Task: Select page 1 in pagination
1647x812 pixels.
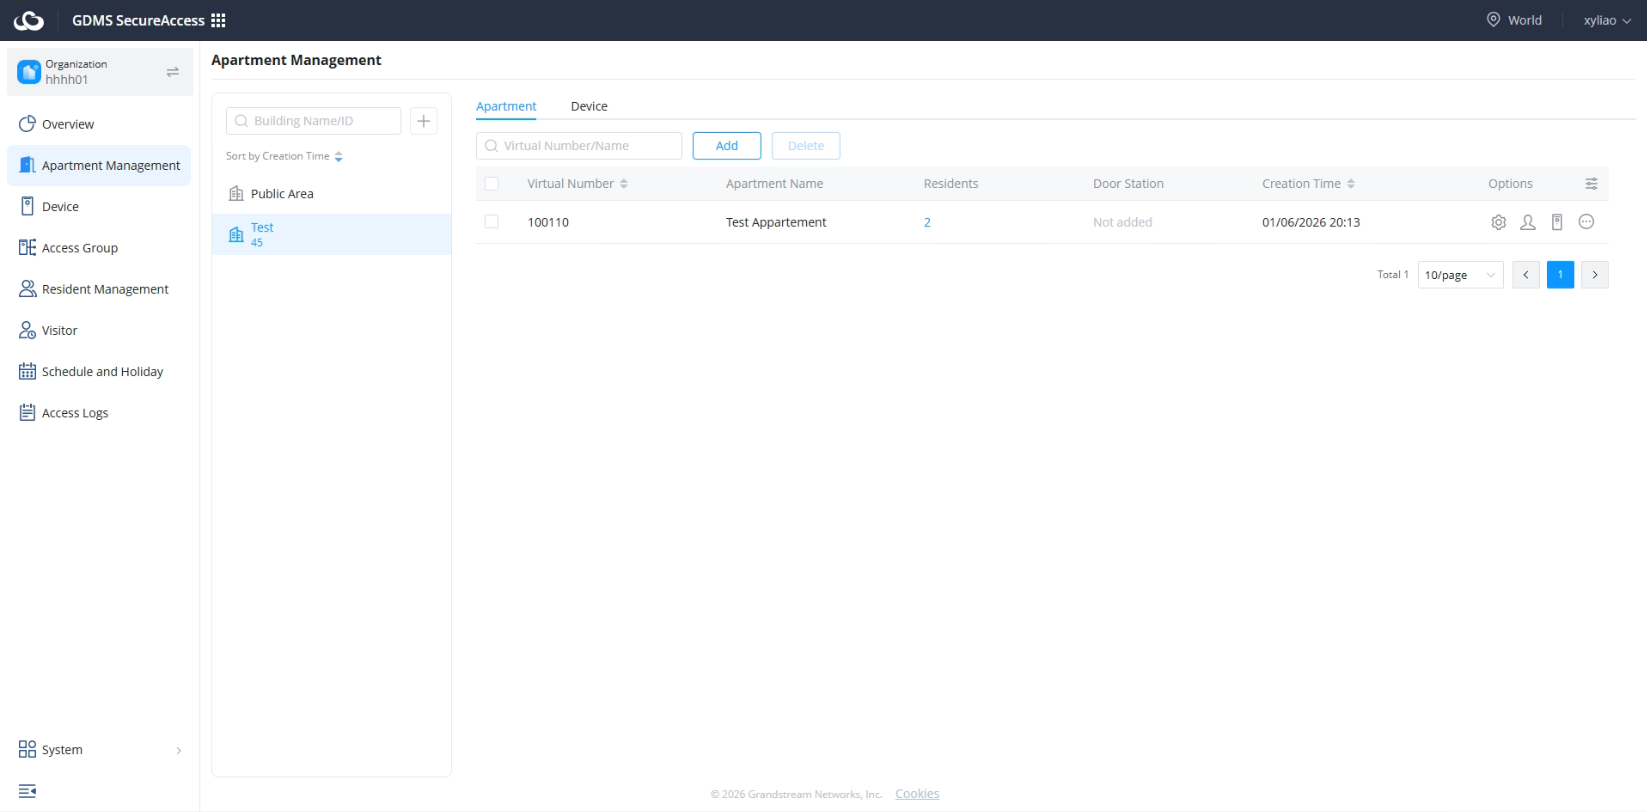Action: [x=1560, y=275]
